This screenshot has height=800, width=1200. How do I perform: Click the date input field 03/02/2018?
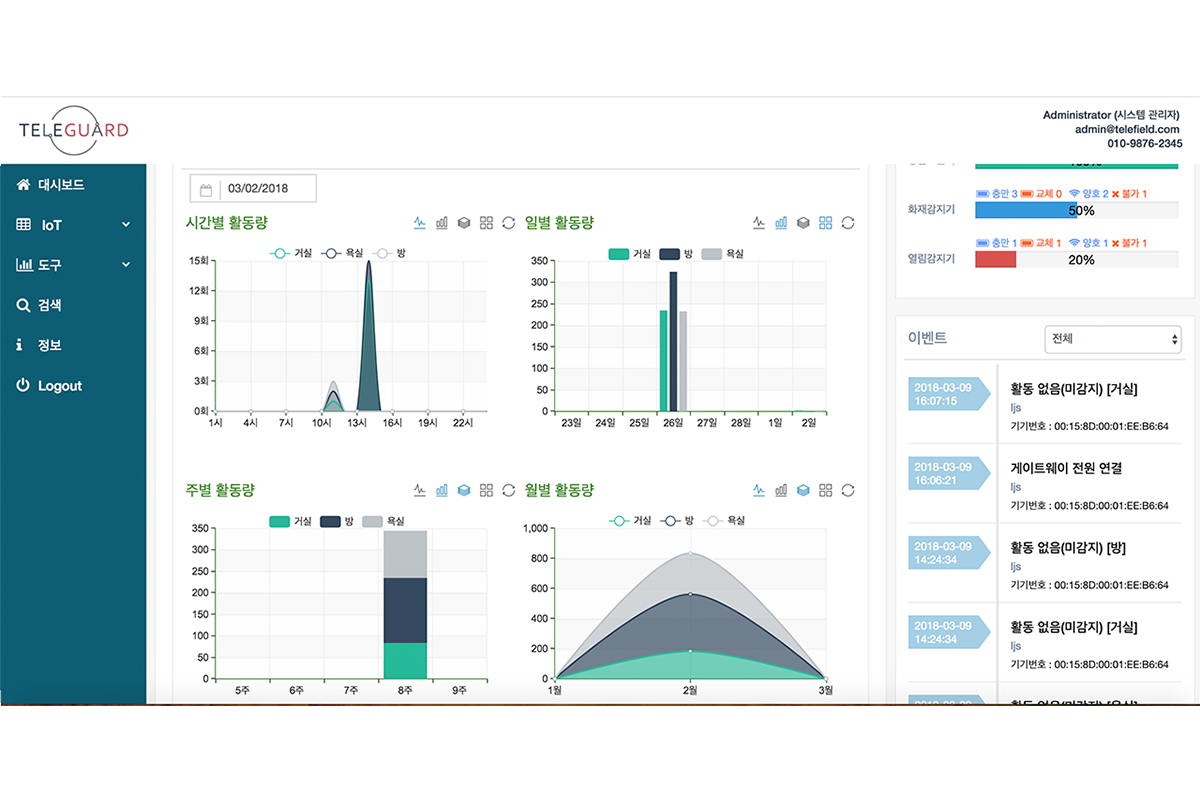(x=267, y=189)
